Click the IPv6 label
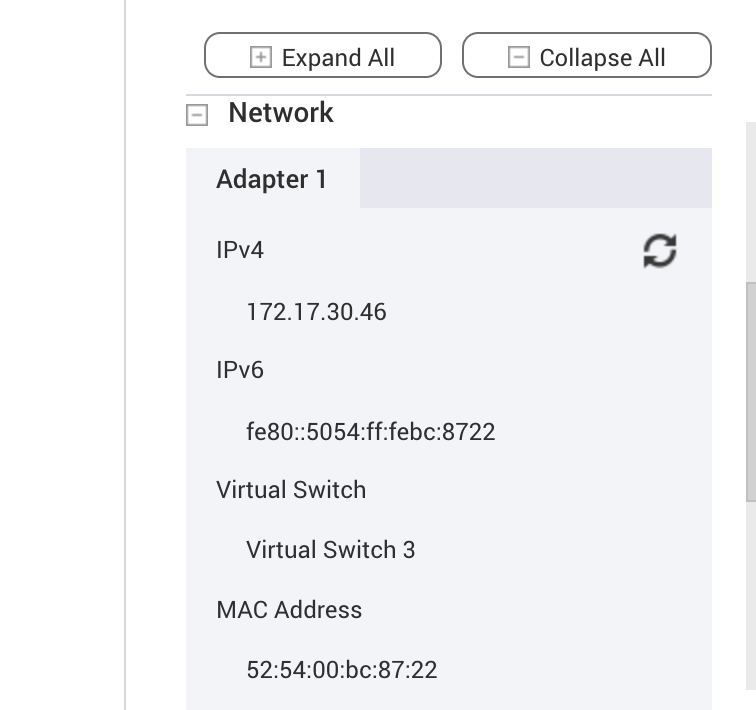 click(x=240, y=370)
